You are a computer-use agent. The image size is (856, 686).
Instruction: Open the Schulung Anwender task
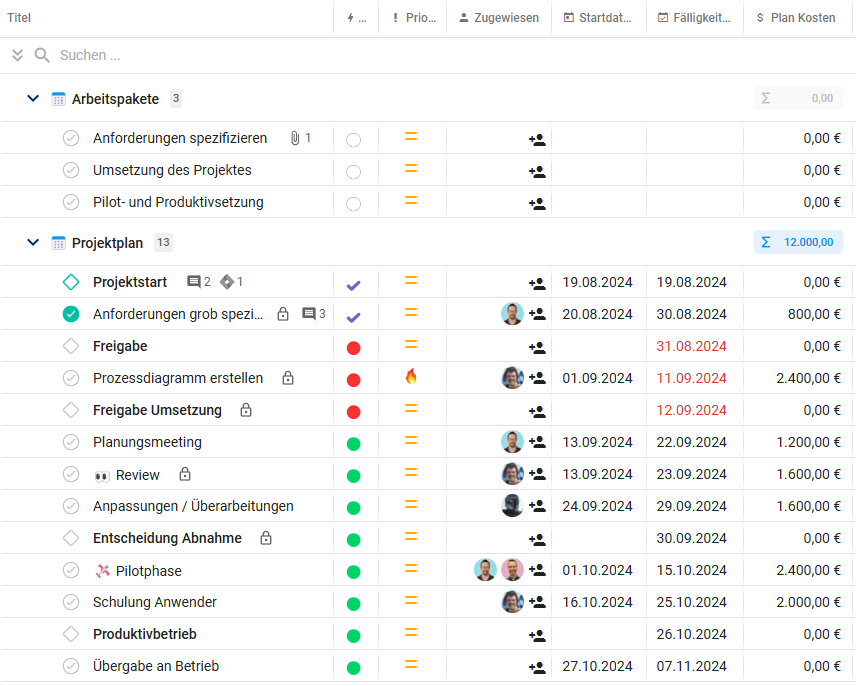click(155, 602)
